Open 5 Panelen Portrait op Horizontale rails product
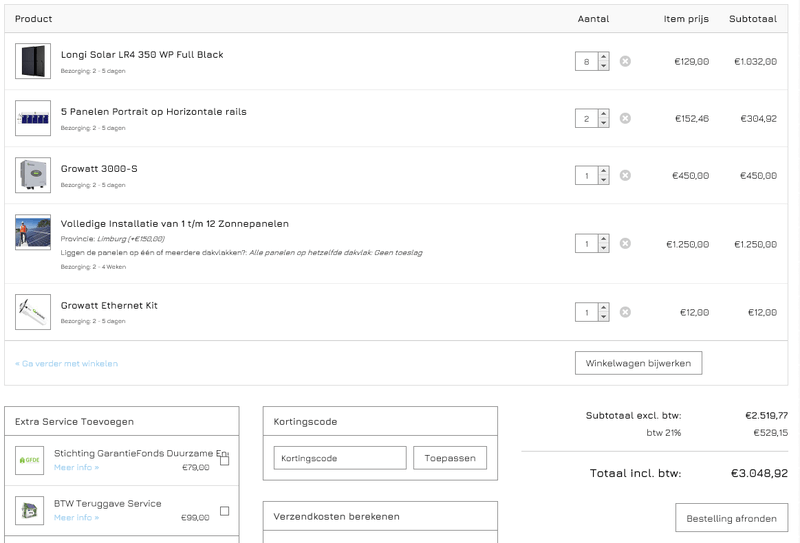This screenshot has height=543, width=800. pos(154,112)
